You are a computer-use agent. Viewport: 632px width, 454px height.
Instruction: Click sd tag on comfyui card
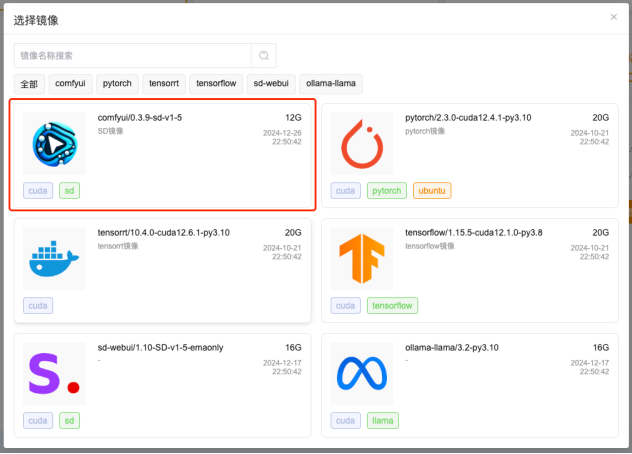[x=69, y=191]
